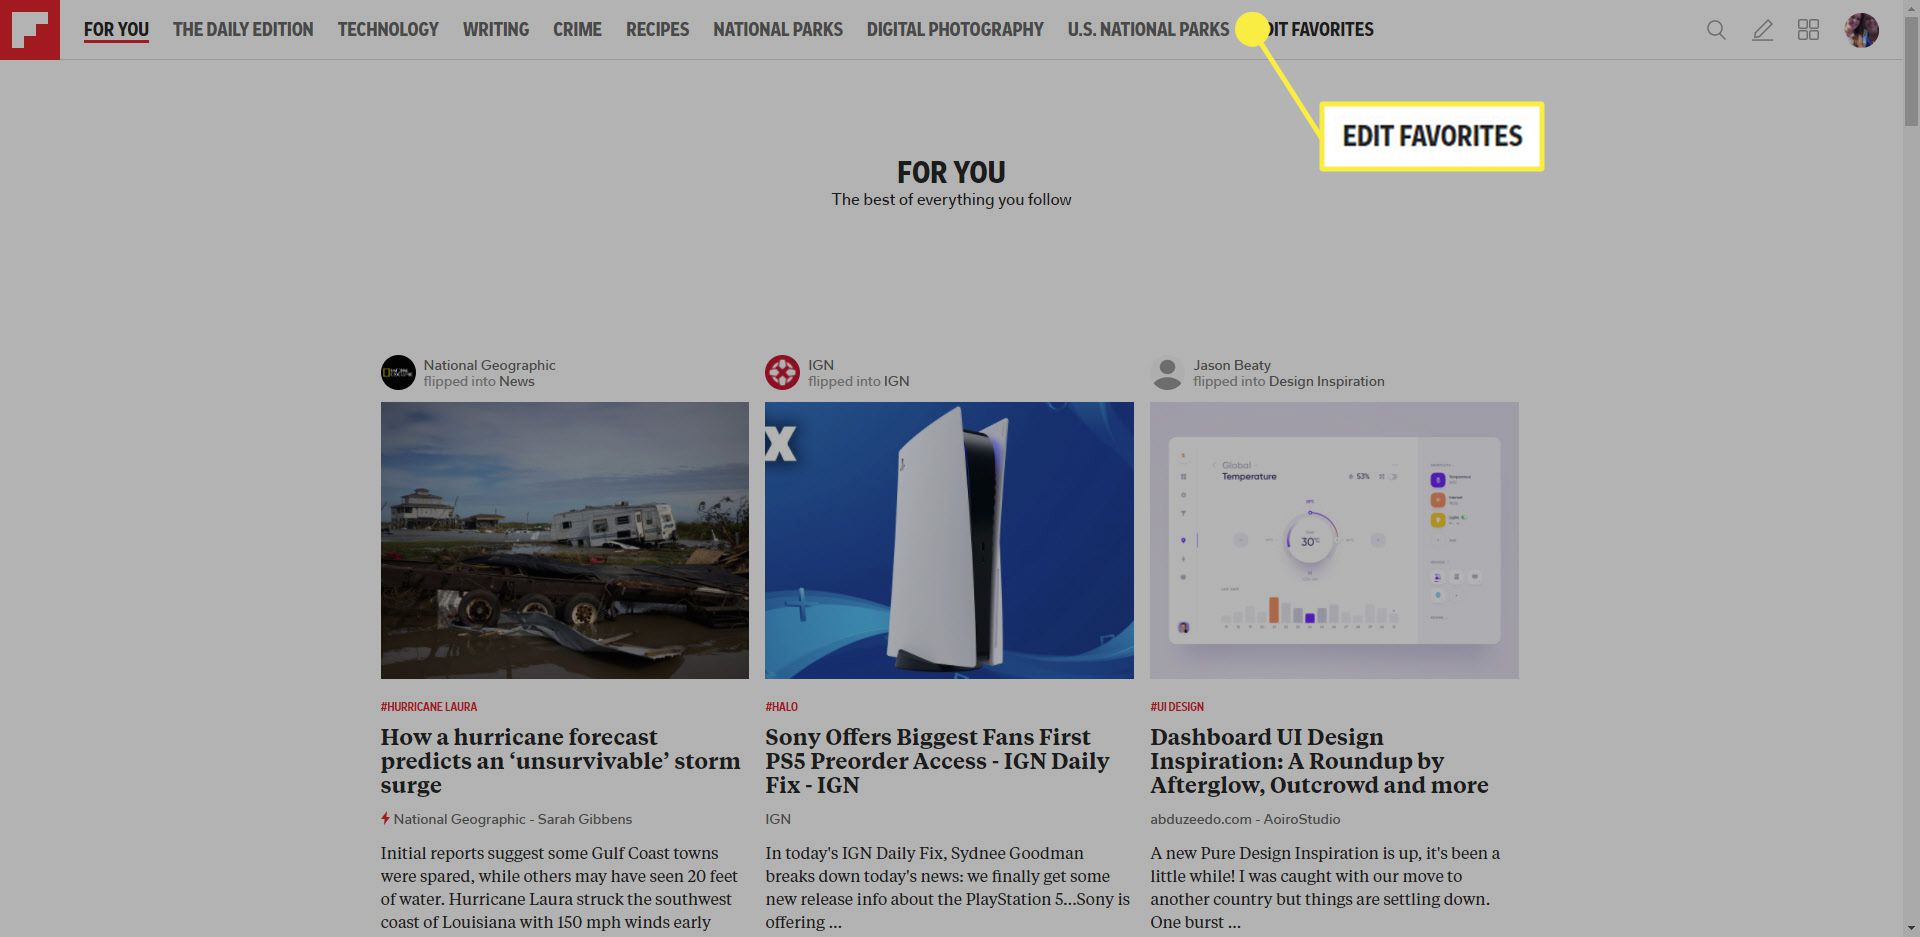Open the hurricane forecast storm surge headline
Viewport: 1920px width, 937px height.
pos(560,761)
